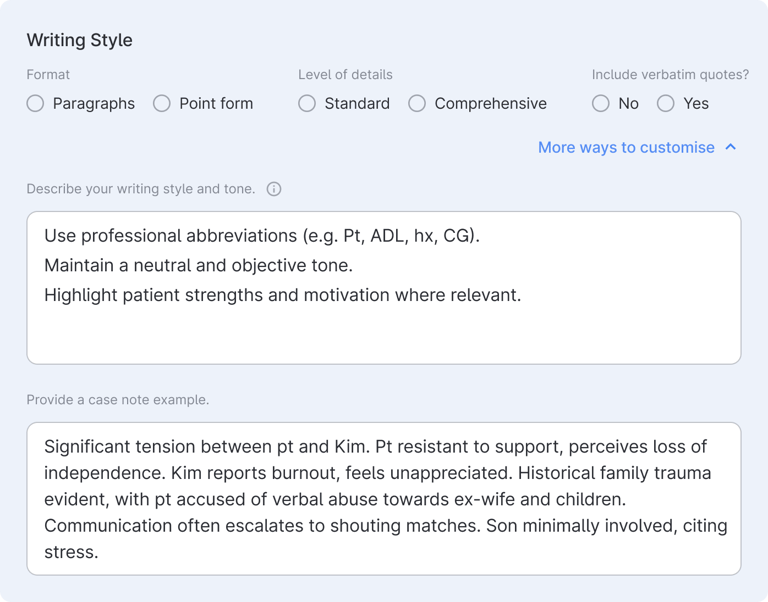
Task: Click the 'Highlight patient strengths' line
Action: click(283, 295)
